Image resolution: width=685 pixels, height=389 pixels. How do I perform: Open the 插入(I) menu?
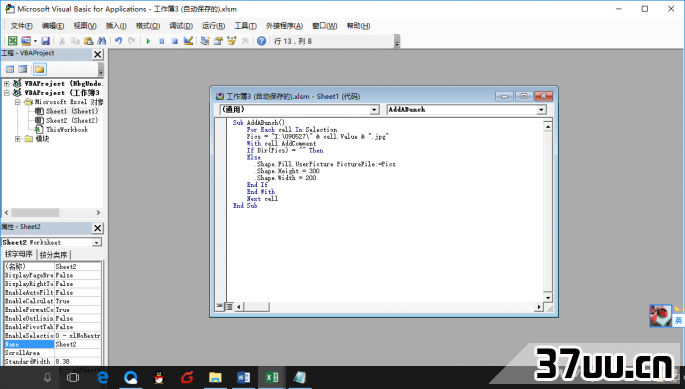(116, 26)
